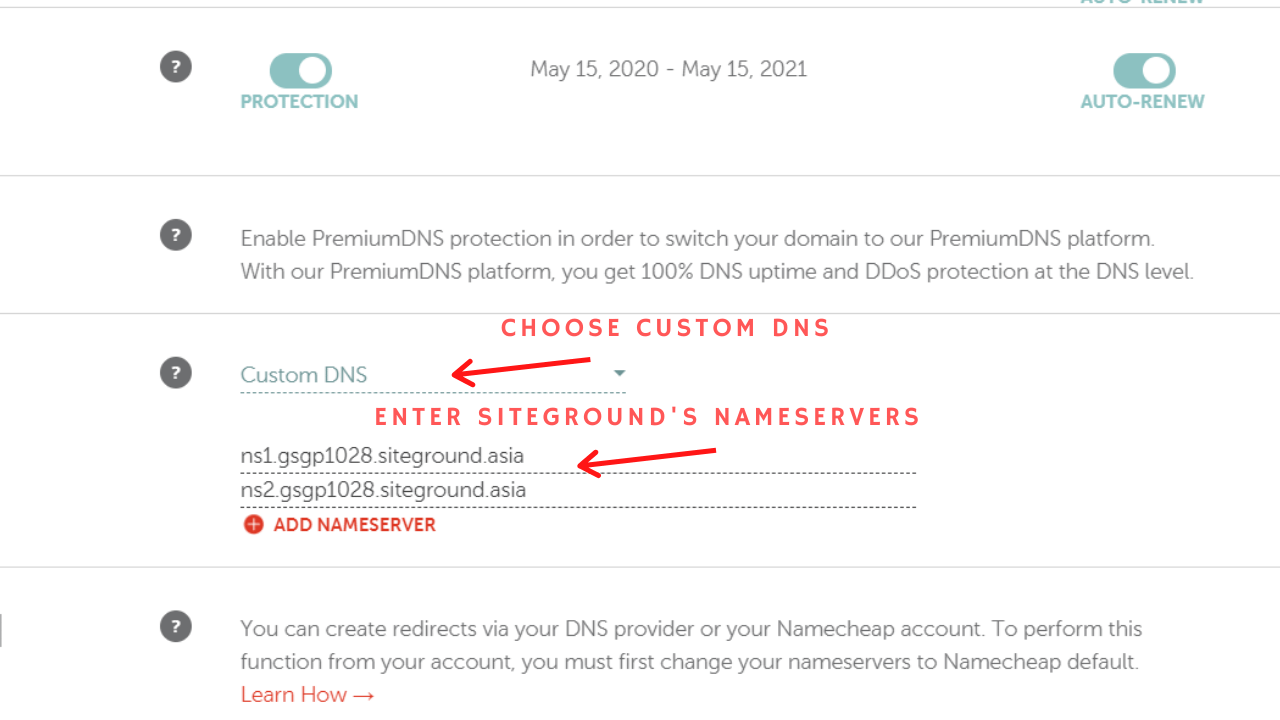Click the Enter SiteGround's Nameservers annotation
1280x720 pixels.
[x=647, y=417]
